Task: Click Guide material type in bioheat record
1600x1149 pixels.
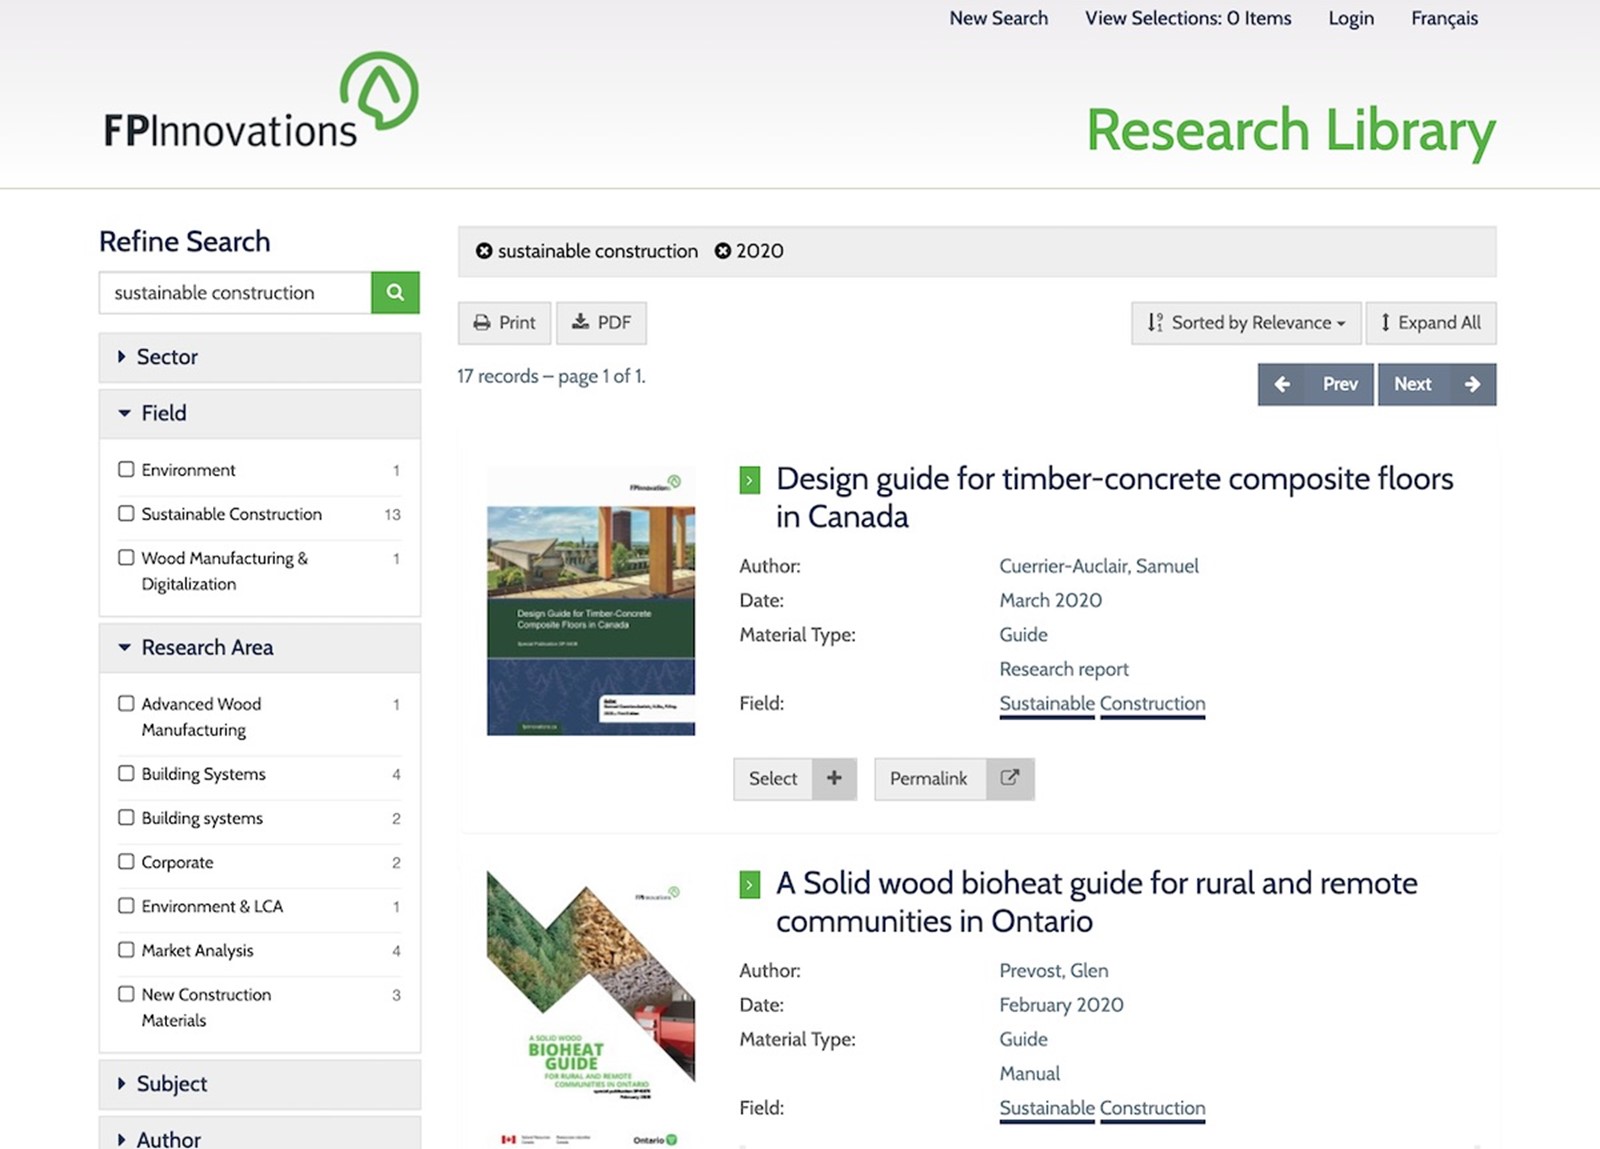Action: pos(1024,1039)
